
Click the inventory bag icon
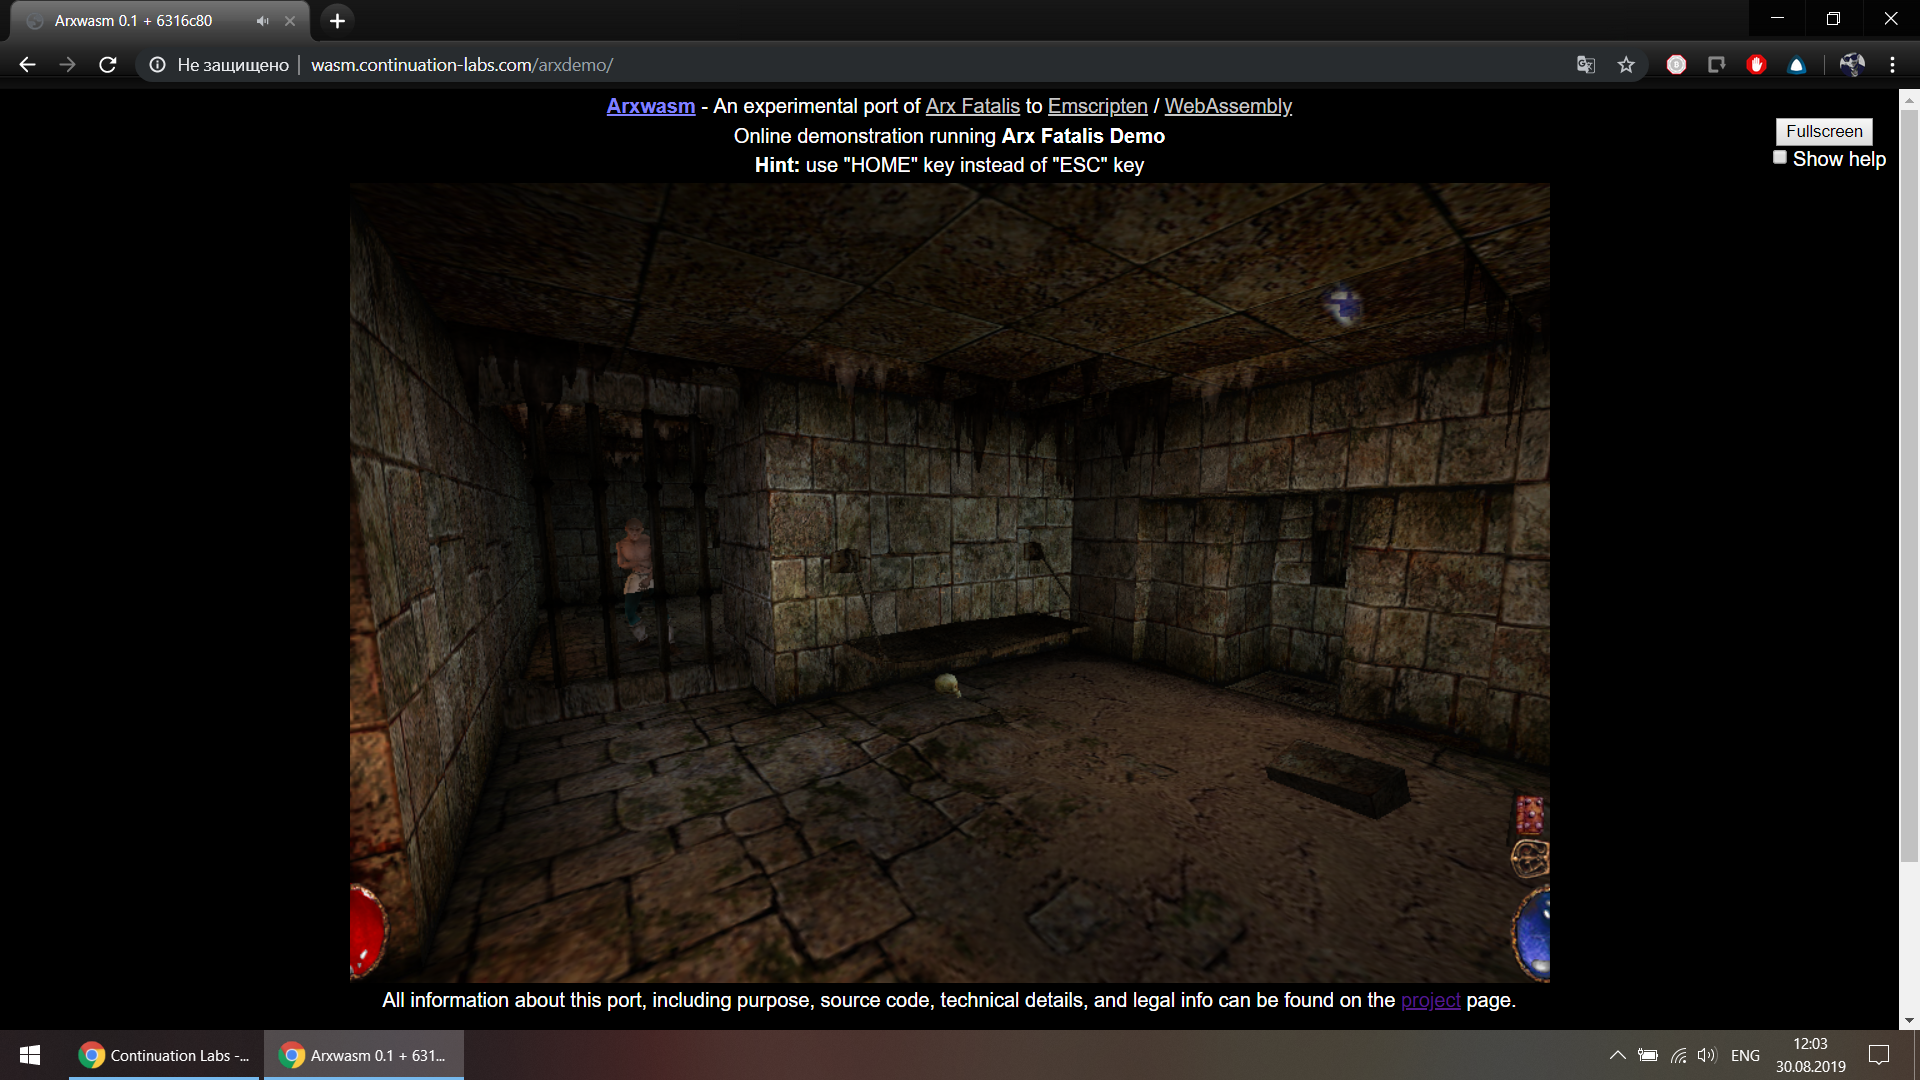1530,860
